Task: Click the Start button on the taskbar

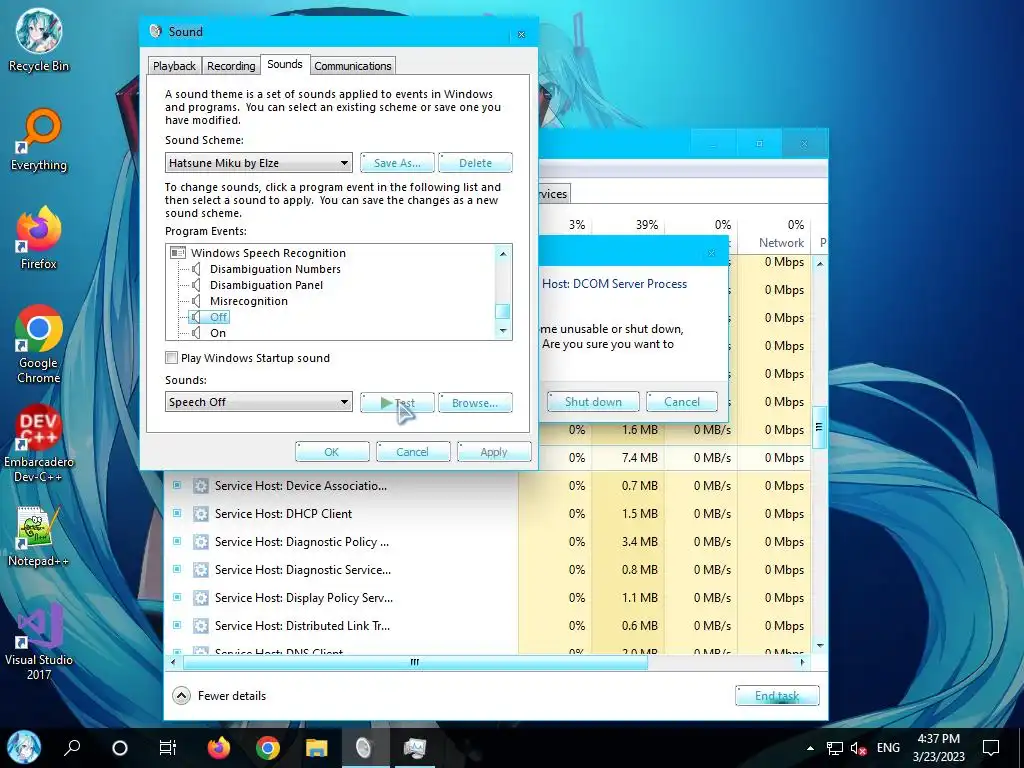Action: click(24, 748)
